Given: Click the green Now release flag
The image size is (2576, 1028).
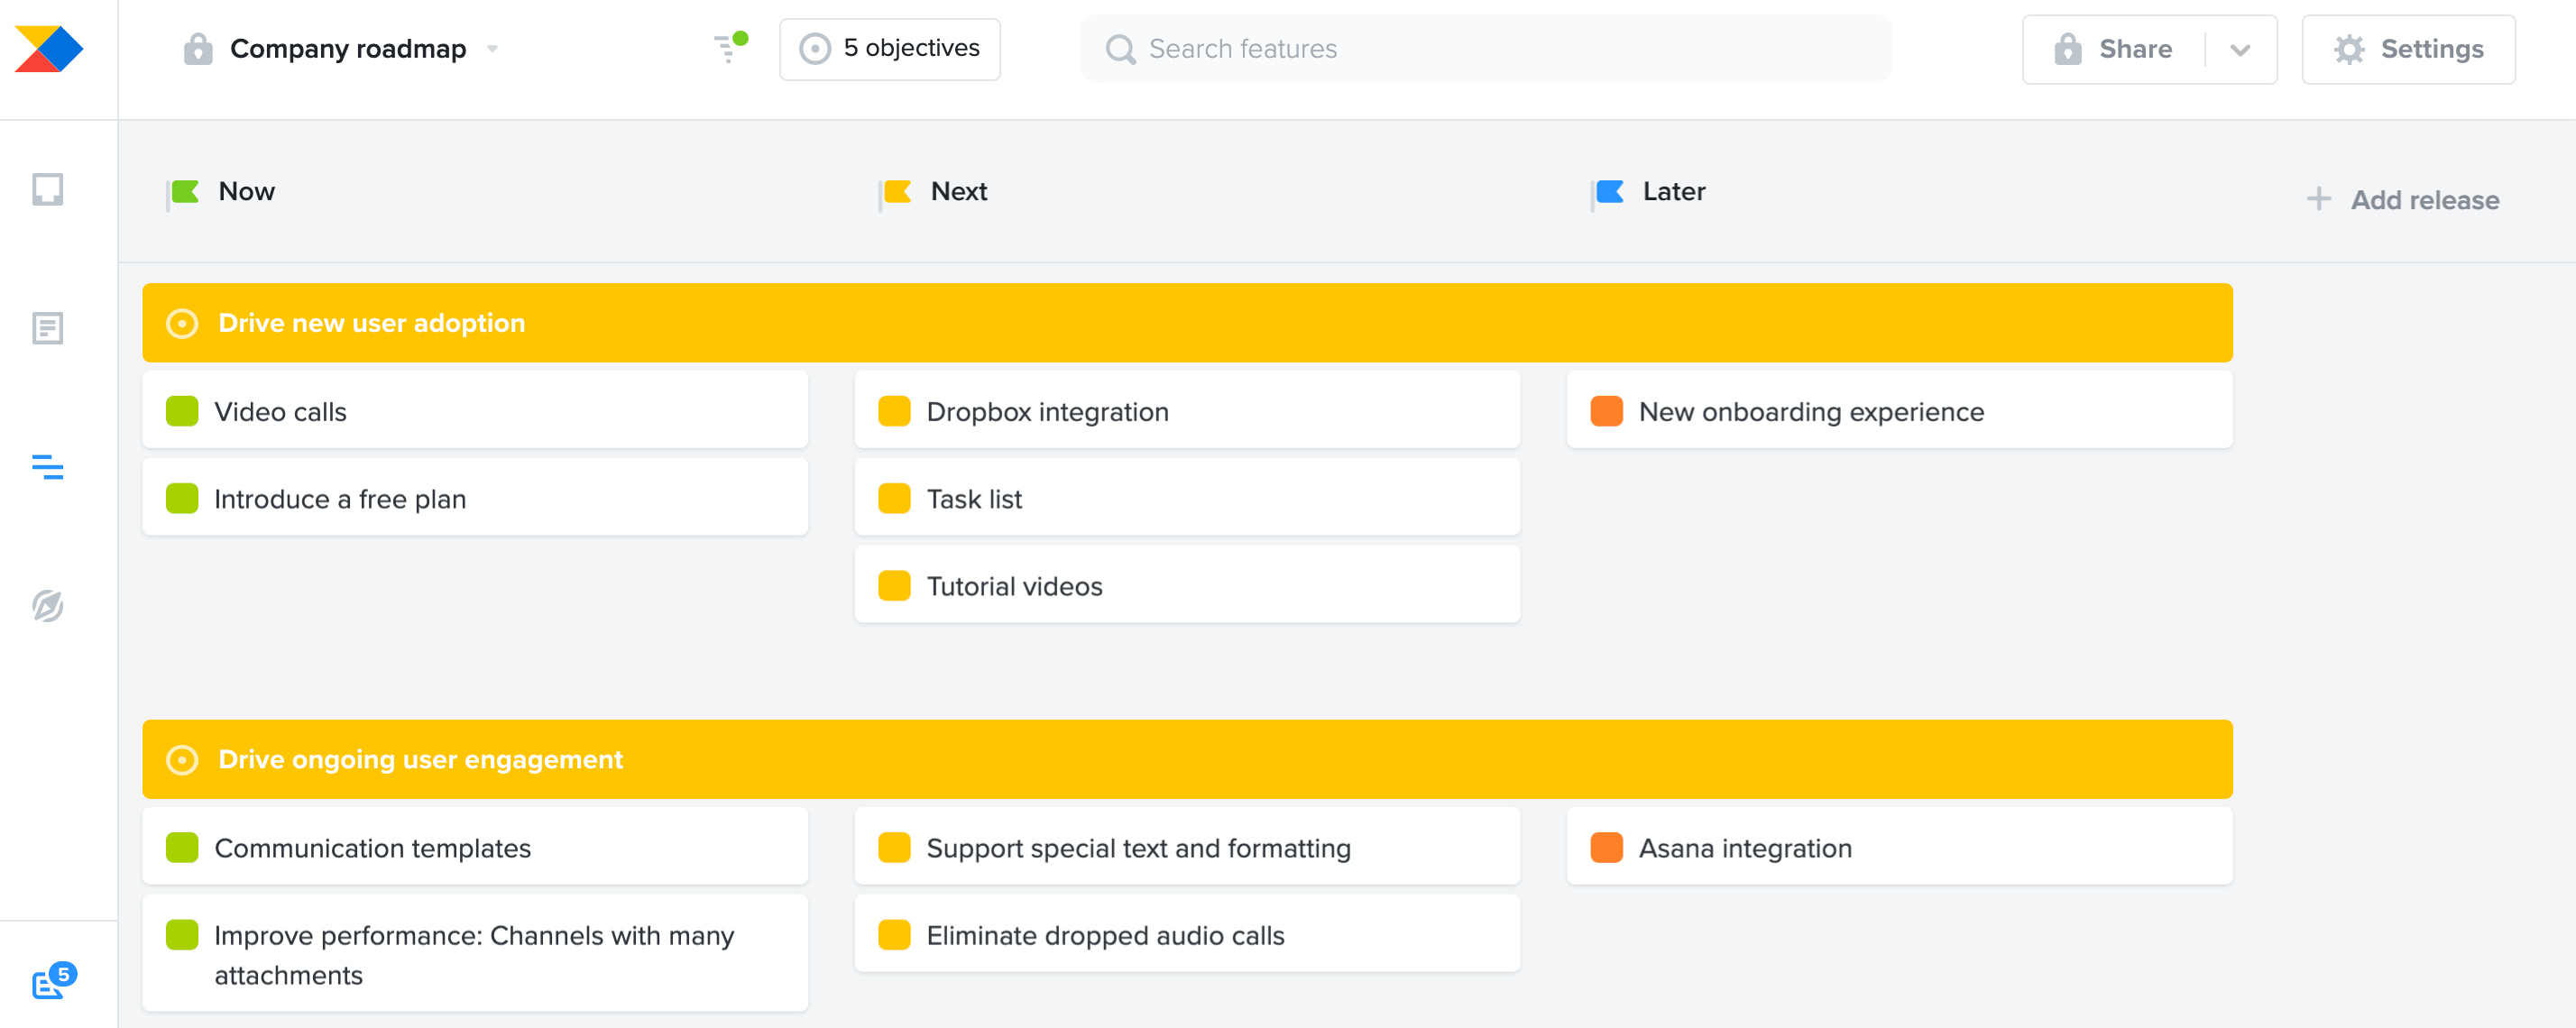Looking at the screenshot, I should [183, 192].
